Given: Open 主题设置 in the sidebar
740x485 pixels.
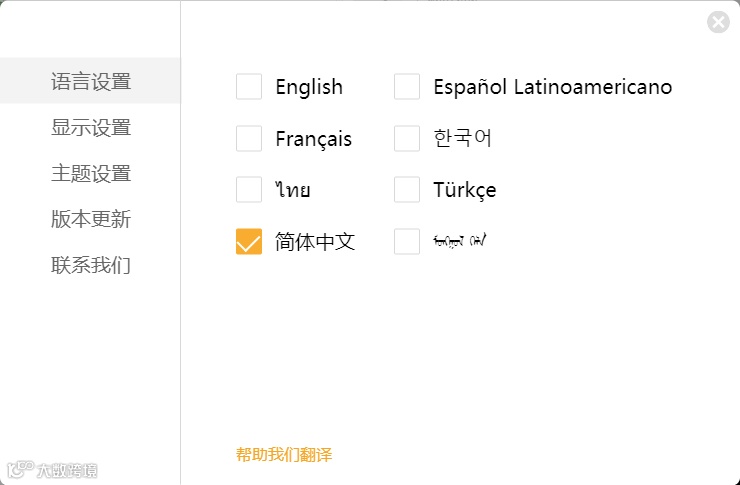Looking at the screenshot, I should click(x=91, y=173).
